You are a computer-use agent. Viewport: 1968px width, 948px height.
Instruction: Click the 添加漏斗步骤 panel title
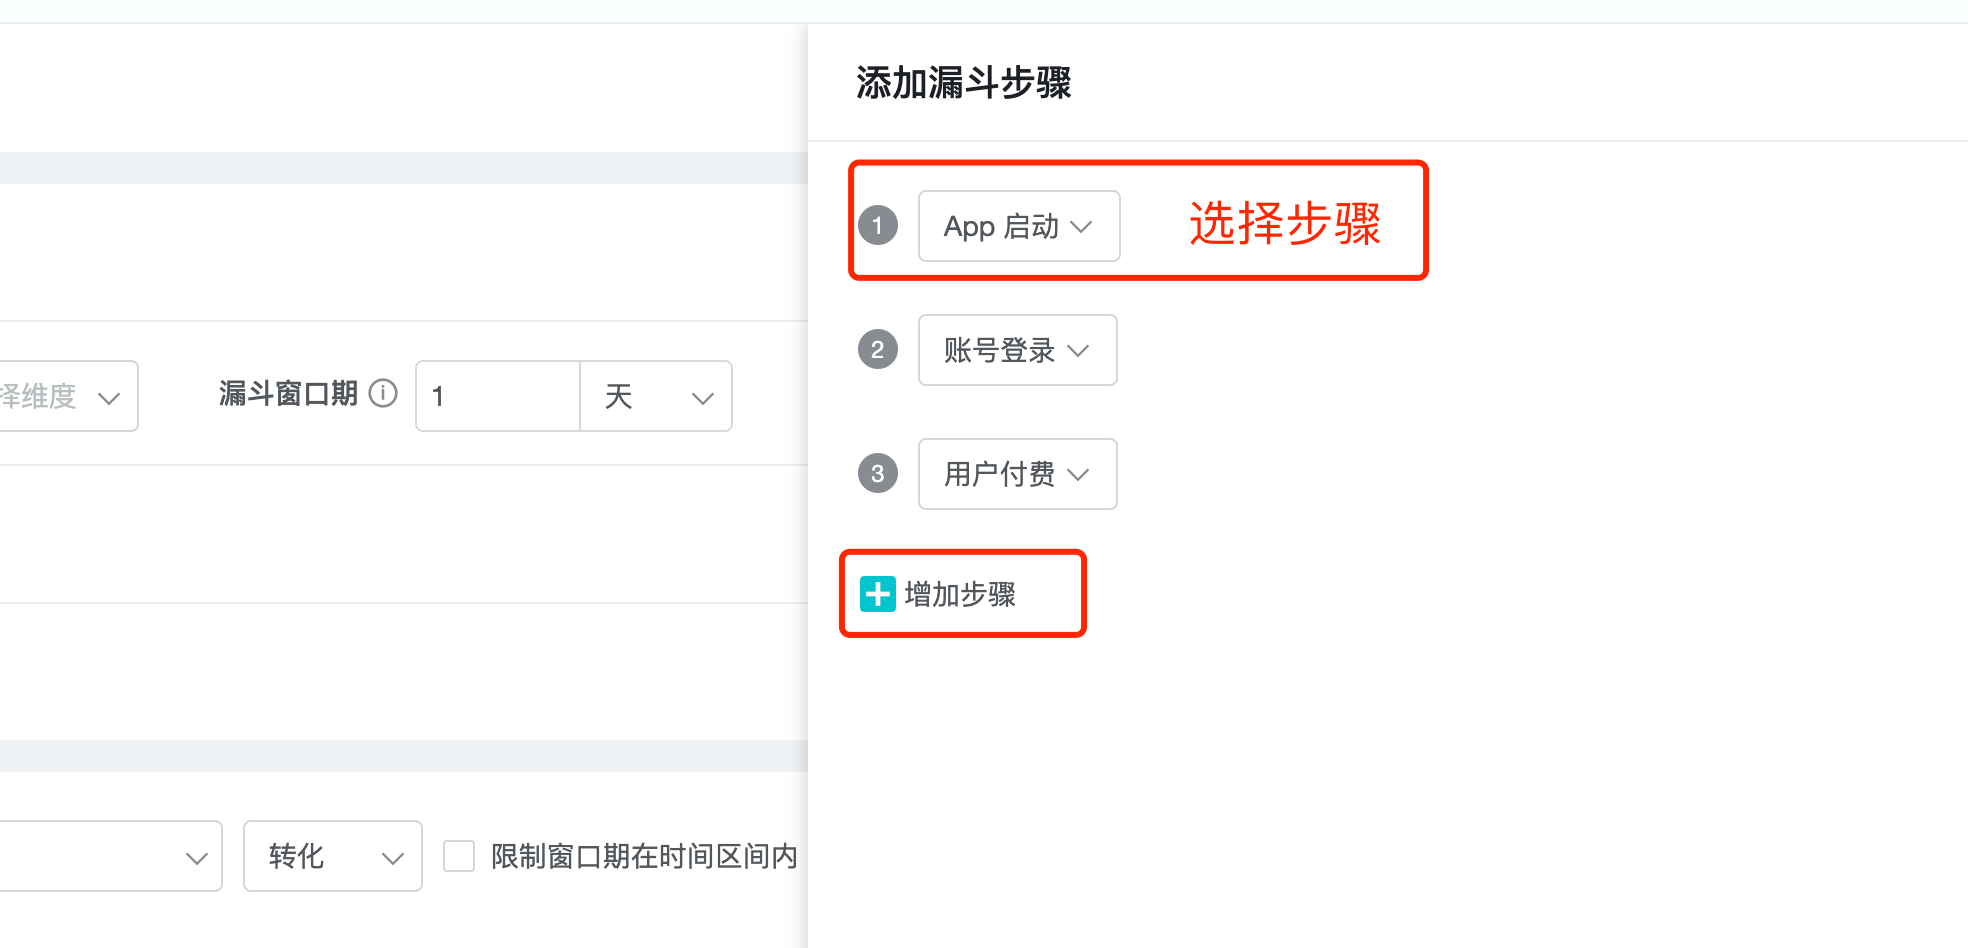963,83
